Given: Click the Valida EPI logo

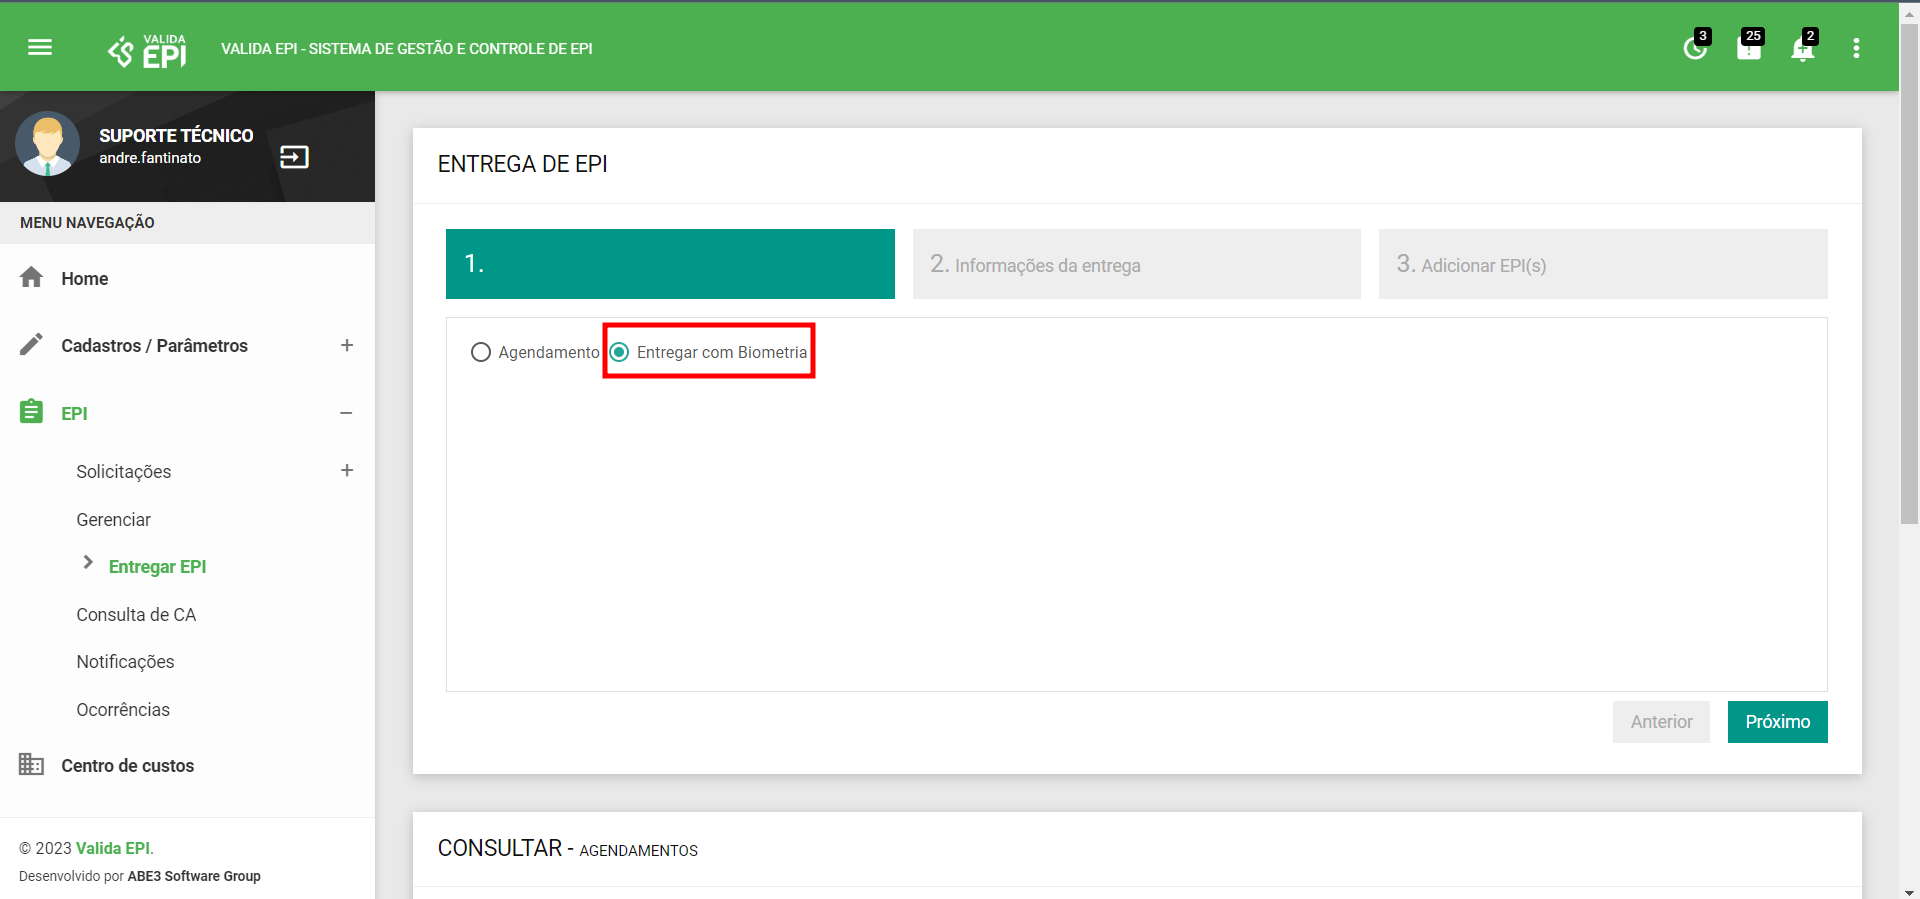Looking at the screenshot, I should [147, 50].
